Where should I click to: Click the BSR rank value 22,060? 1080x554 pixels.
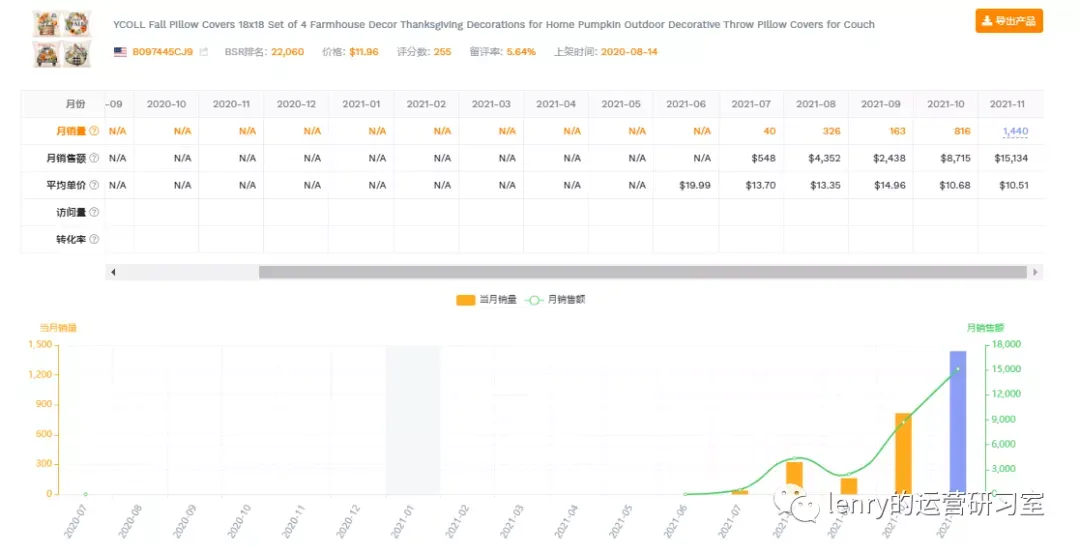click(x=287, y=52)
